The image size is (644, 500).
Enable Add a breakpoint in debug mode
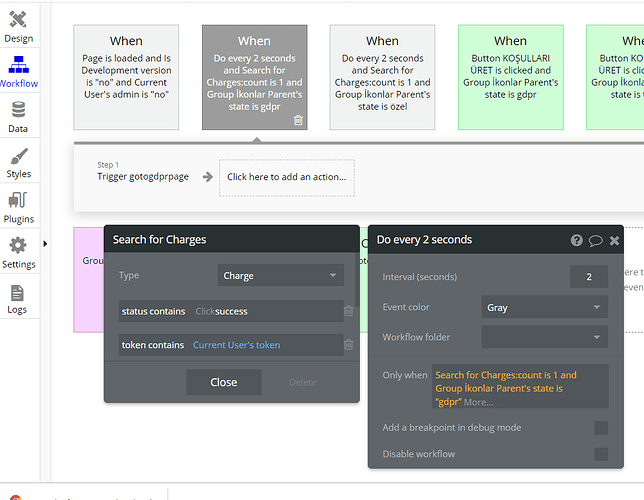coord(601,428)
